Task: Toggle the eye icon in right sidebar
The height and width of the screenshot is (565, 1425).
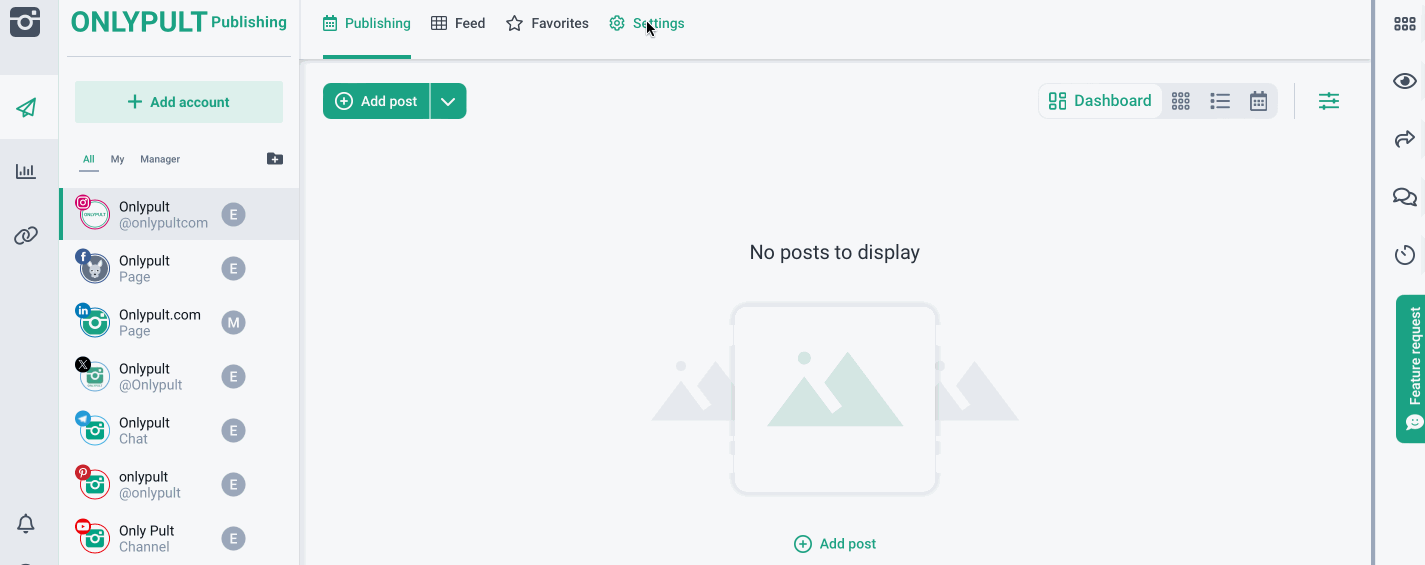Action: 1404,81
